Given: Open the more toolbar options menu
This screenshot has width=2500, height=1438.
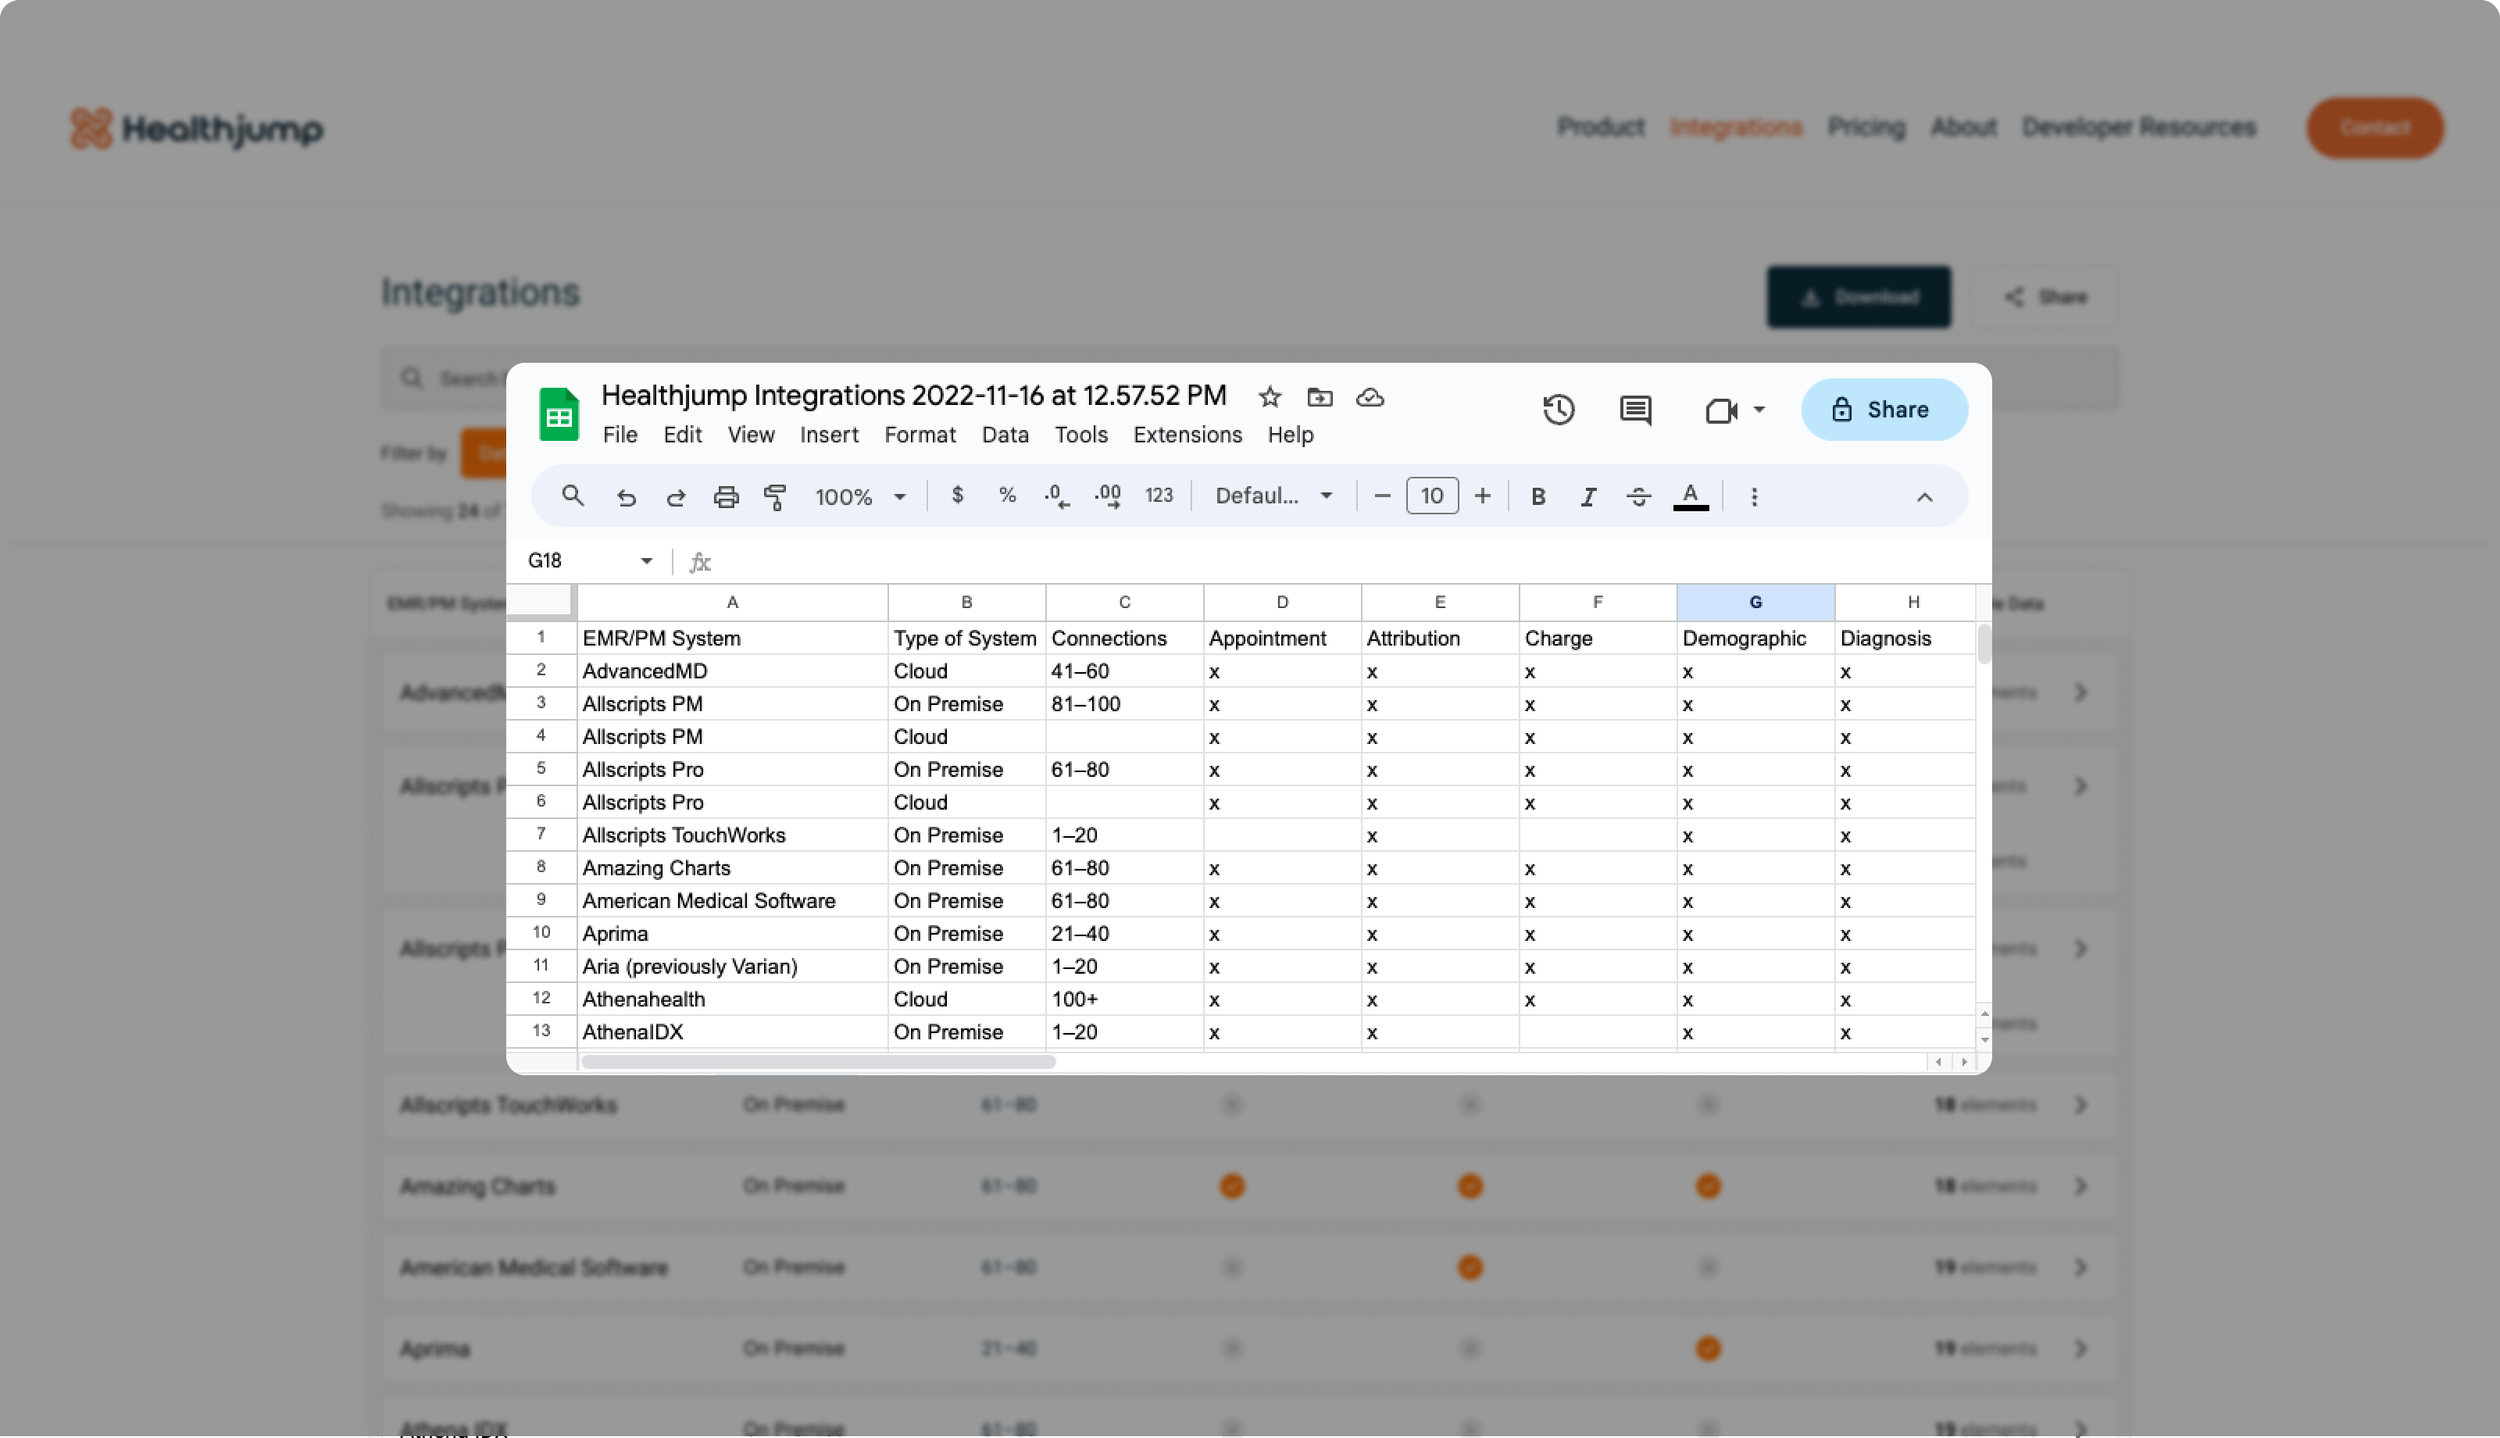Looking at the screenshot, I should 1754,497.
